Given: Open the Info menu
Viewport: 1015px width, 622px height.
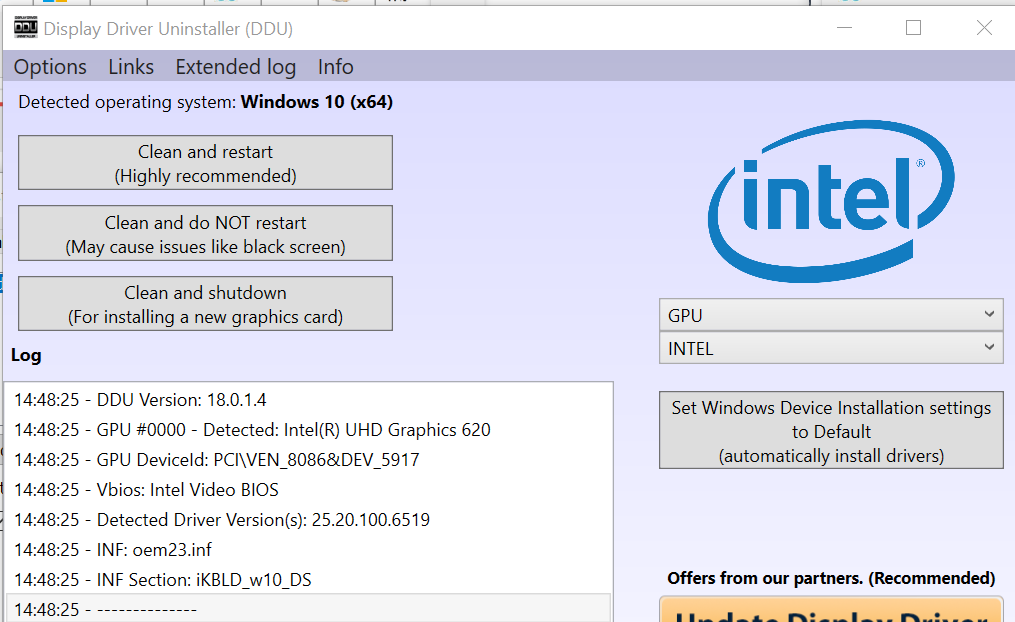Looking at the screenshot, I should (x=335, y=67).
